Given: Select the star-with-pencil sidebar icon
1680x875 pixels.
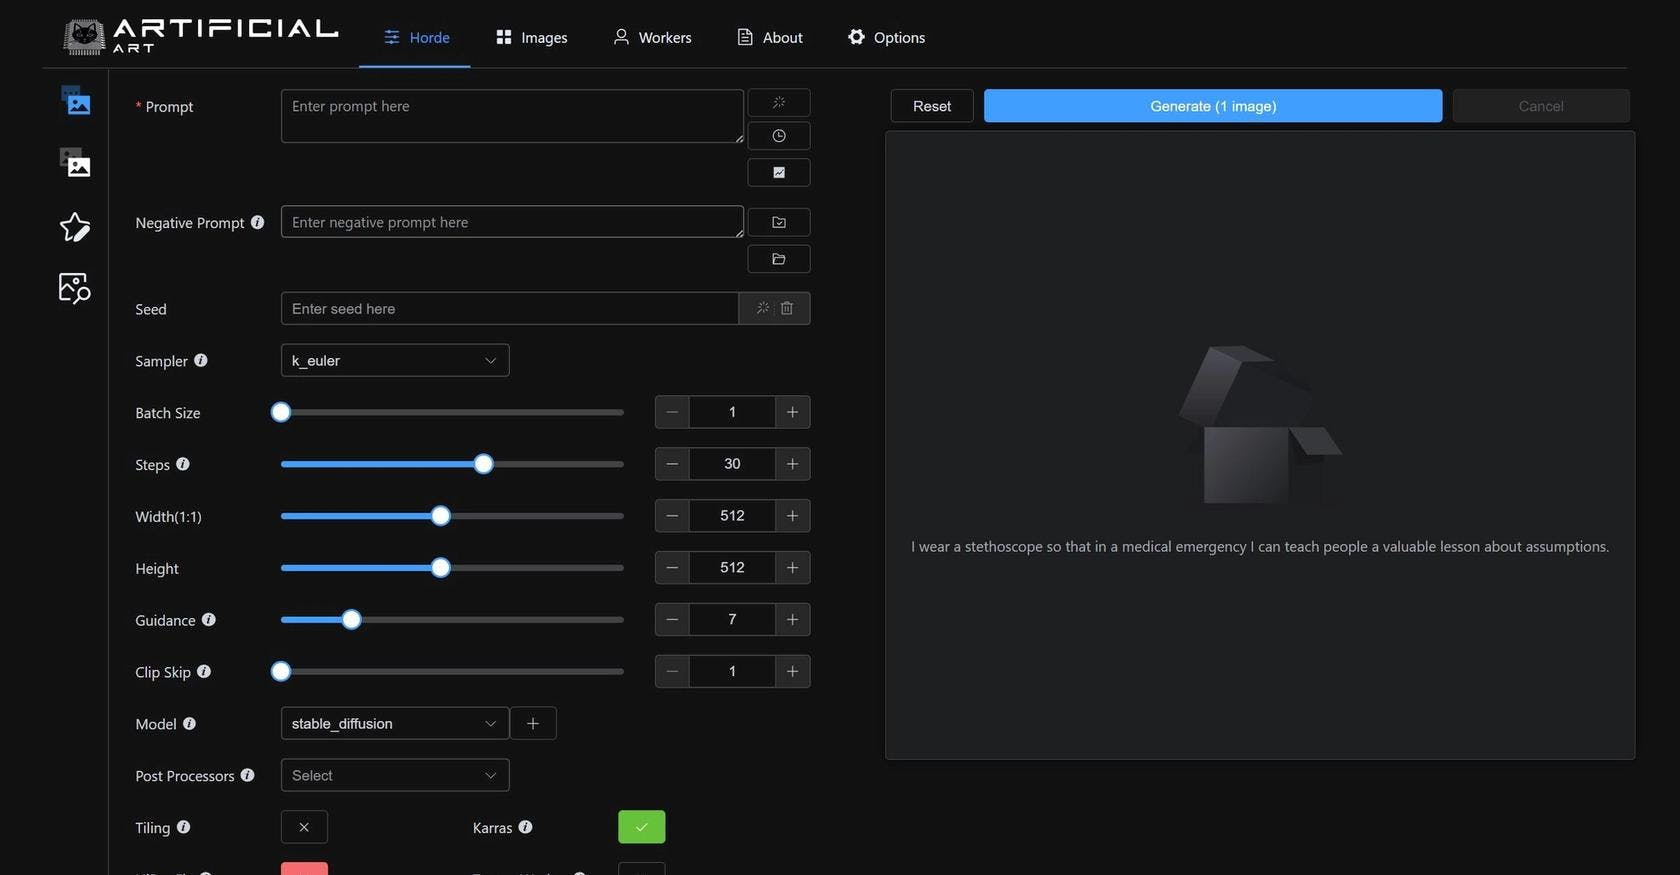Looking at the screenshot, I should 75,227.
